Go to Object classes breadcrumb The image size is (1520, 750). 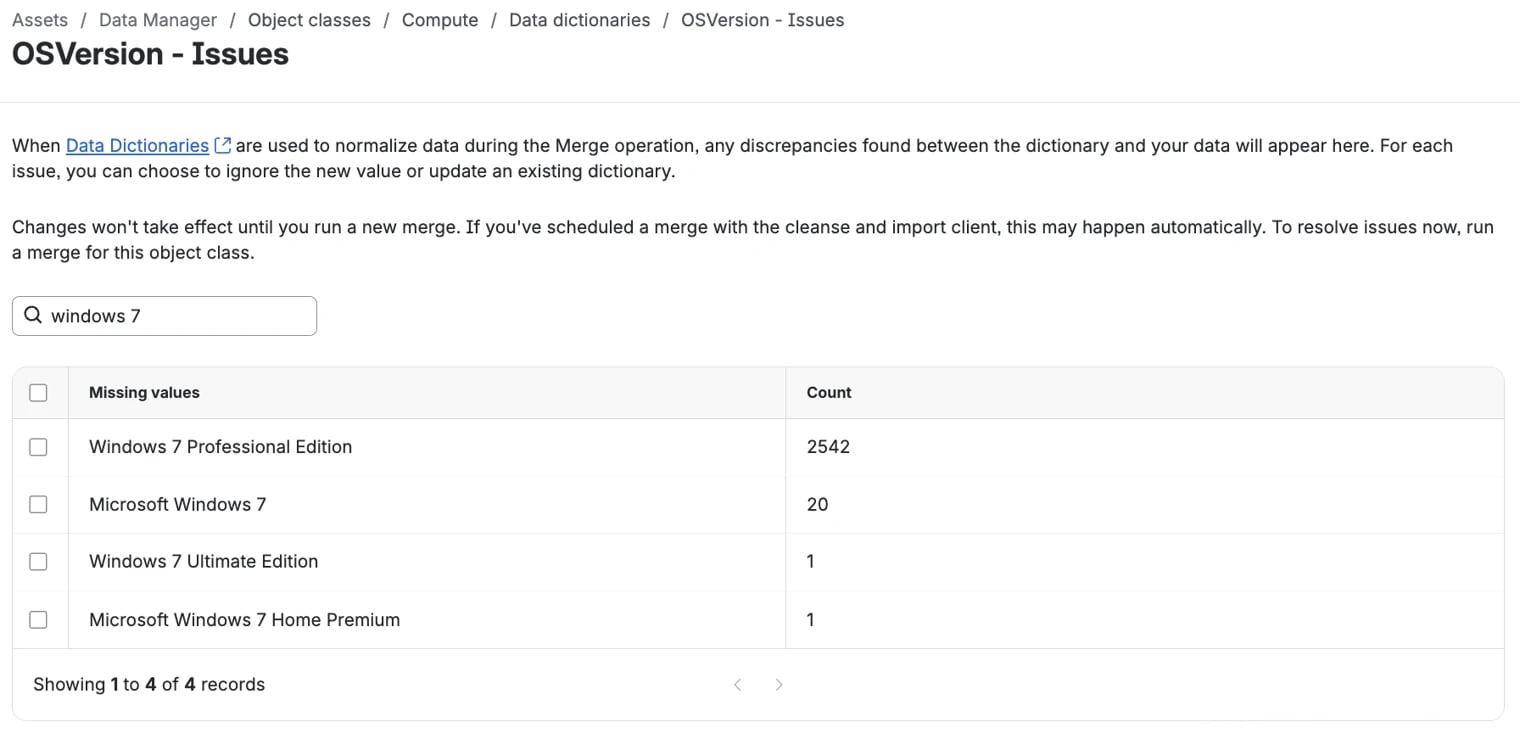click(309, 20)
